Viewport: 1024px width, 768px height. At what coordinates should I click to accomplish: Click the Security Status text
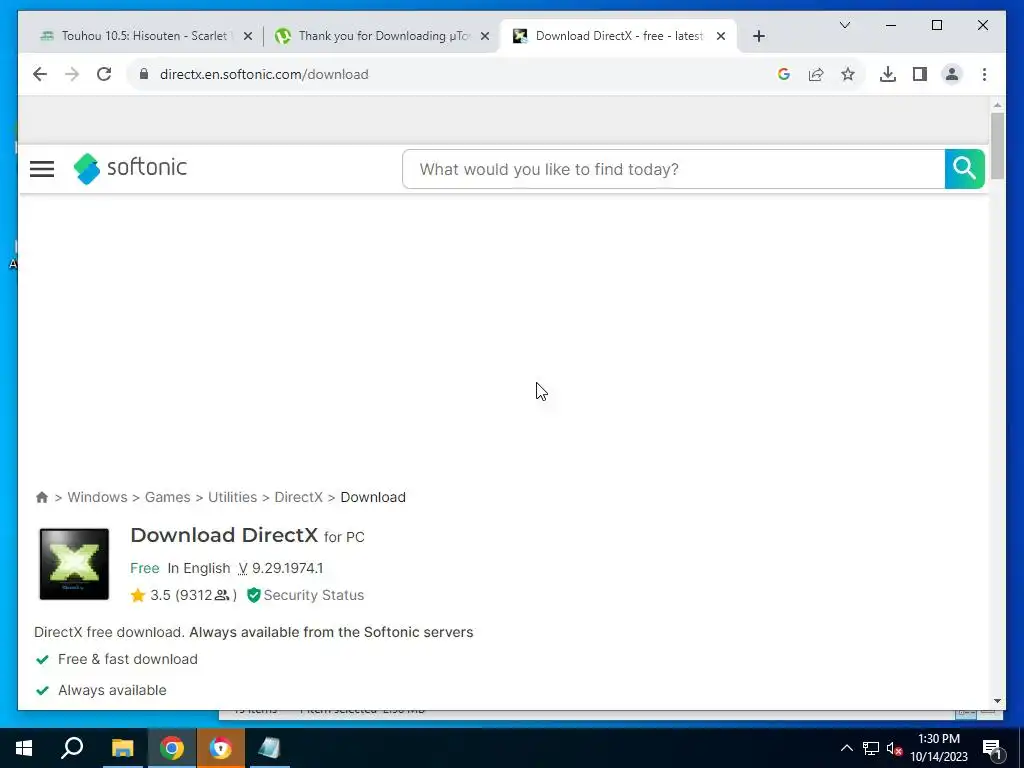pyautogui.click(x=313, y=595)
